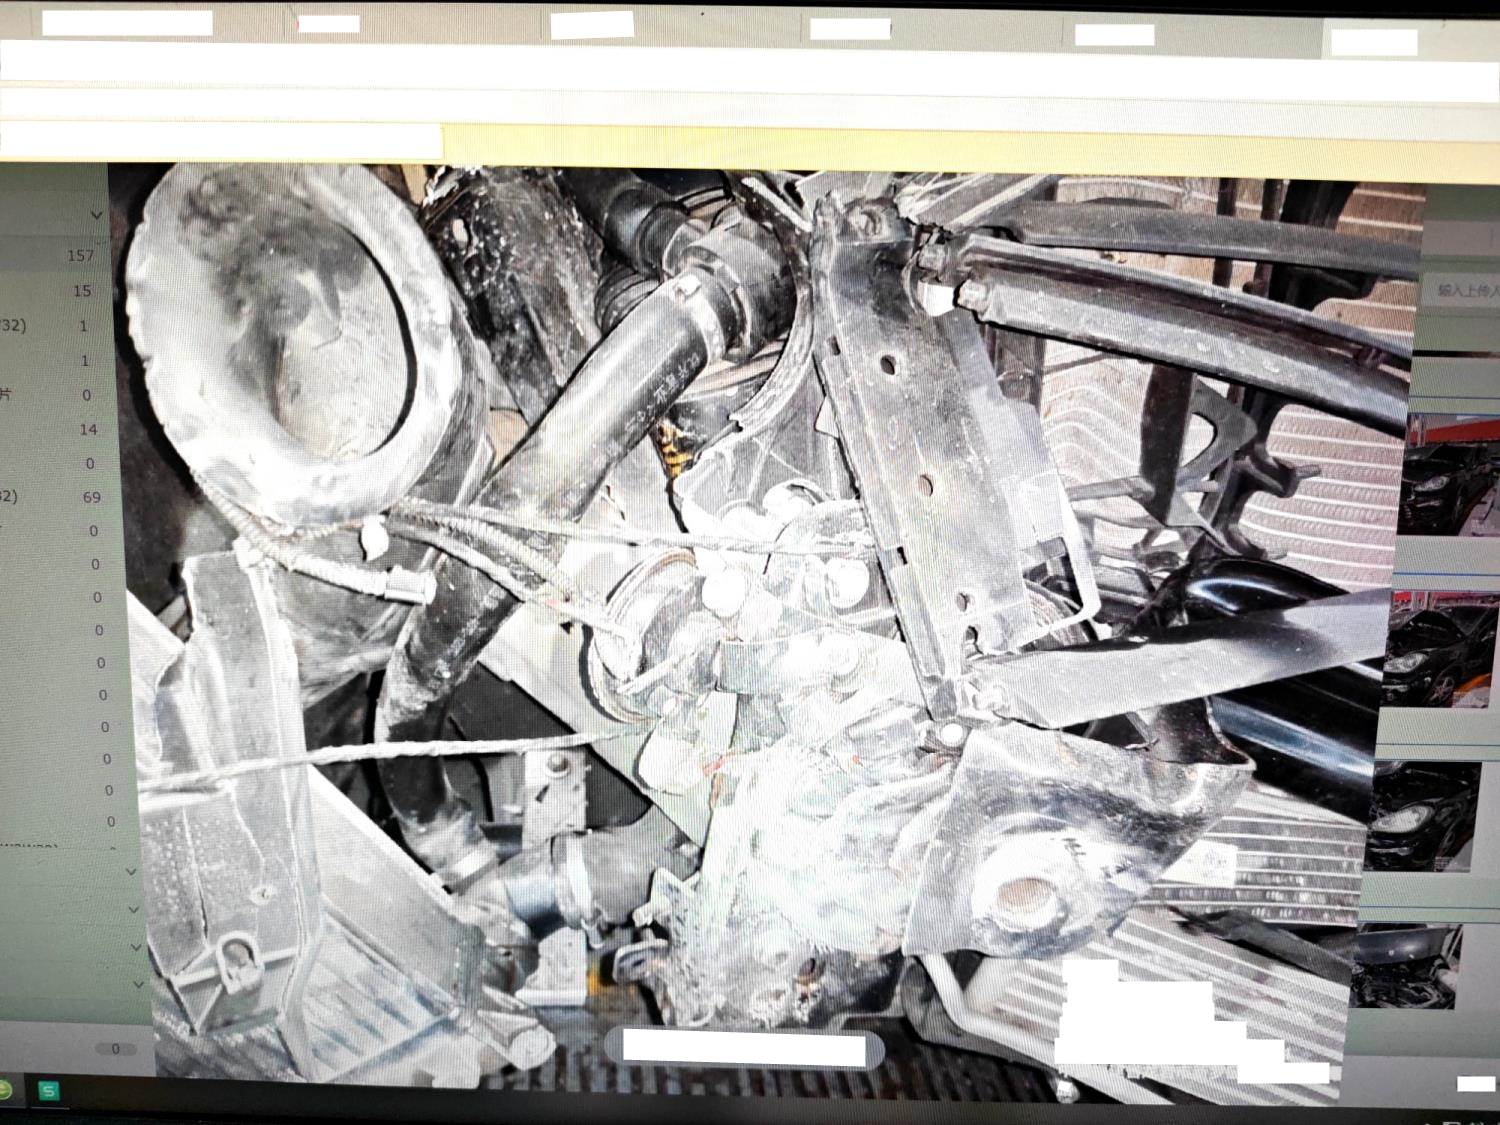The width and height of the screenshot is (1500, 1125).
Task: Expand the first chevron section below the count list
Action: pyautogui.click(x=131, y=872)
